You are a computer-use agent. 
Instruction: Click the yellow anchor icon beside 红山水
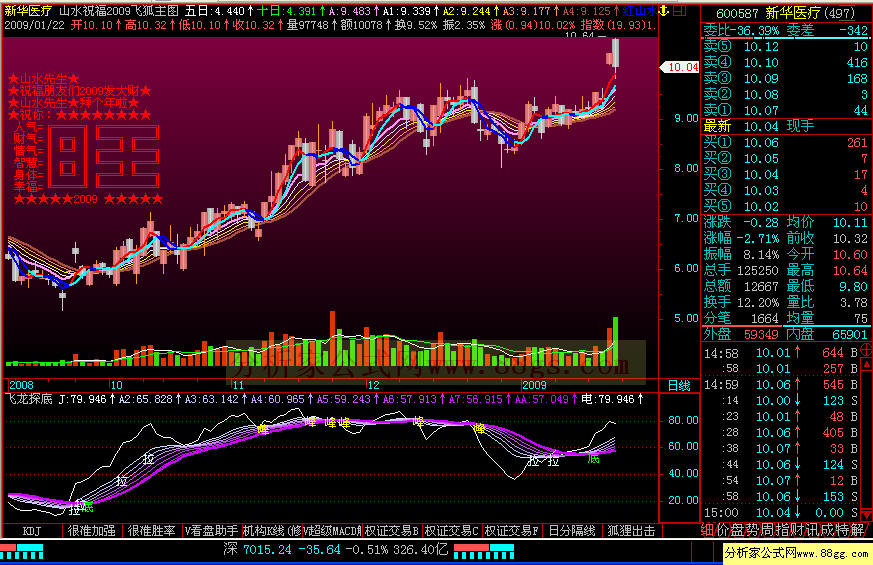click(663, 10)
